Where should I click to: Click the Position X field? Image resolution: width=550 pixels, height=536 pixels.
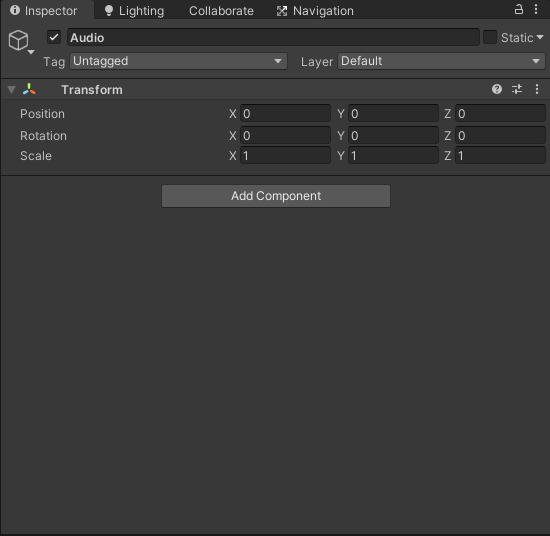click(285, 113)
